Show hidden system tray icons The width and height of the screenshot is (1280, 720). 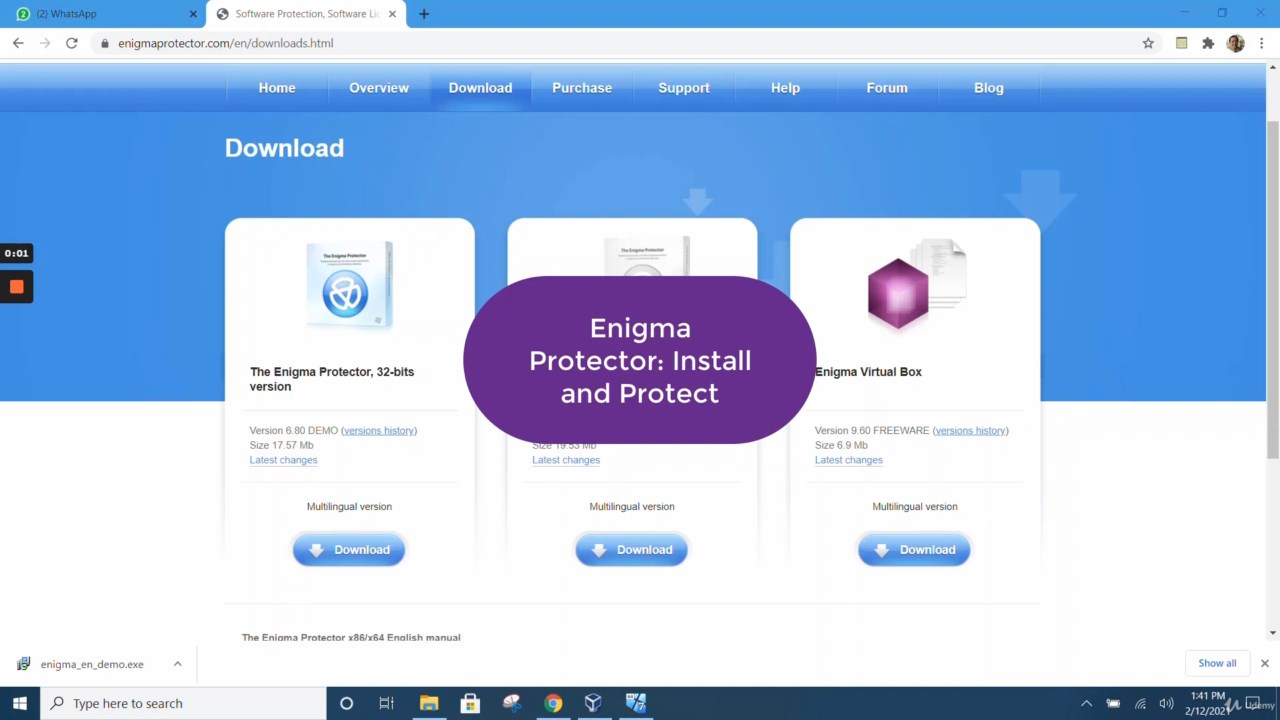click(x=1087, y=703)
